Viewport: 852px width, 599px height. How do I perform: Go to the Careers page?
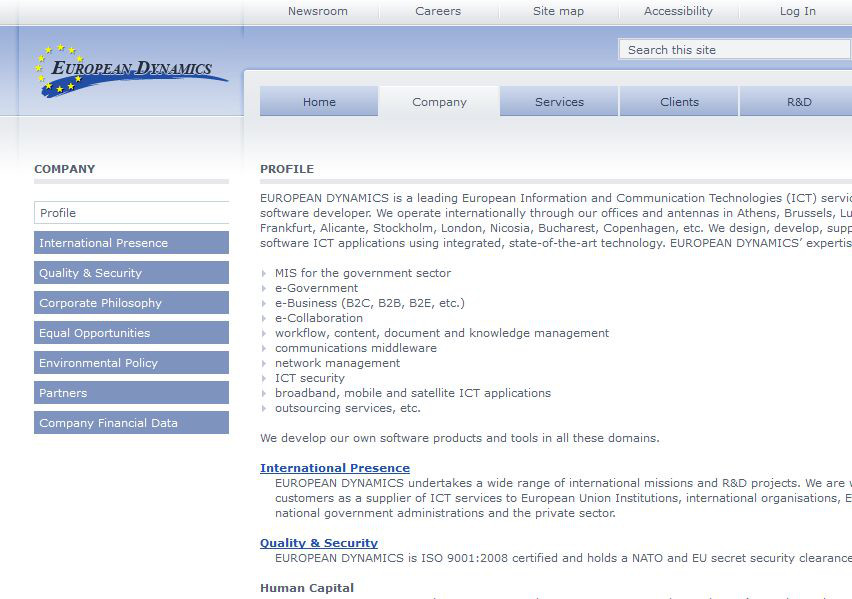[x=438, y=11]
